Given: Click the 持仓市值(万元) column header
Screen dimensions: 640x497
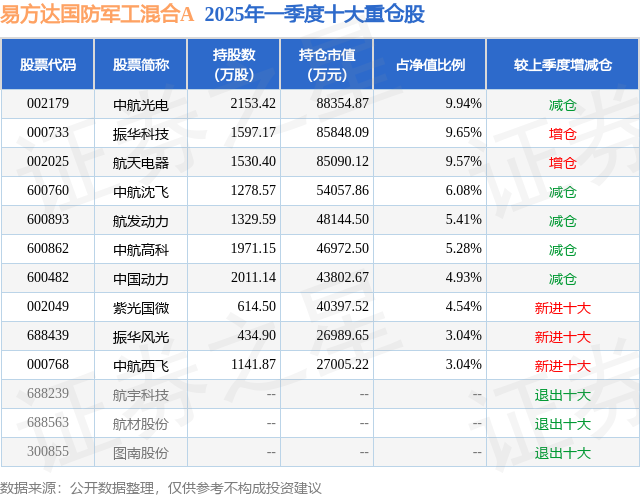Looking at the screenshot, I should [x=327, y=64].
